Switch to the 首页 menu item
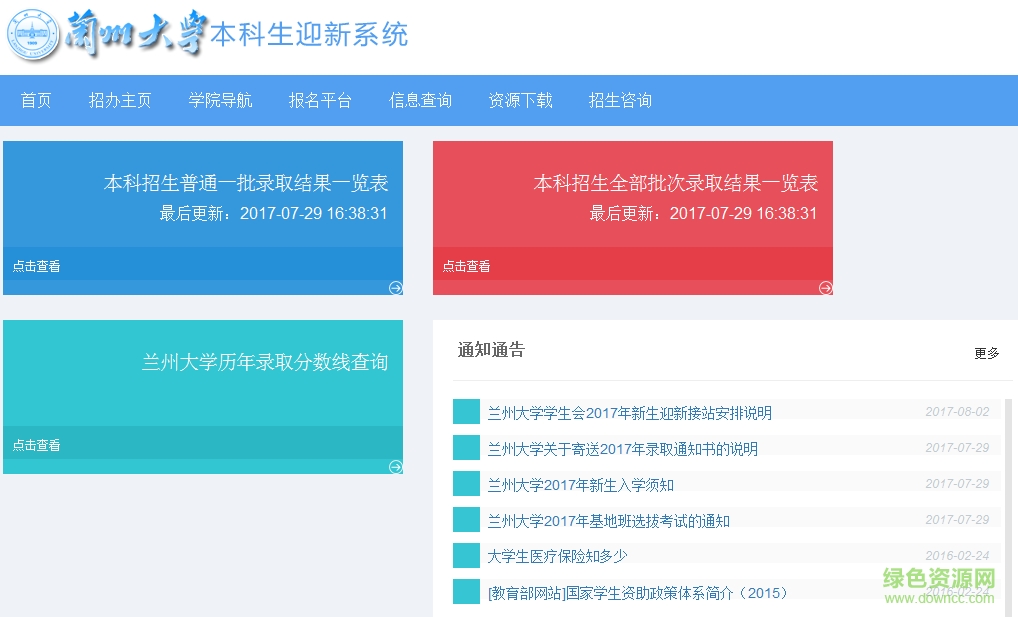 (x=36, y=100)
